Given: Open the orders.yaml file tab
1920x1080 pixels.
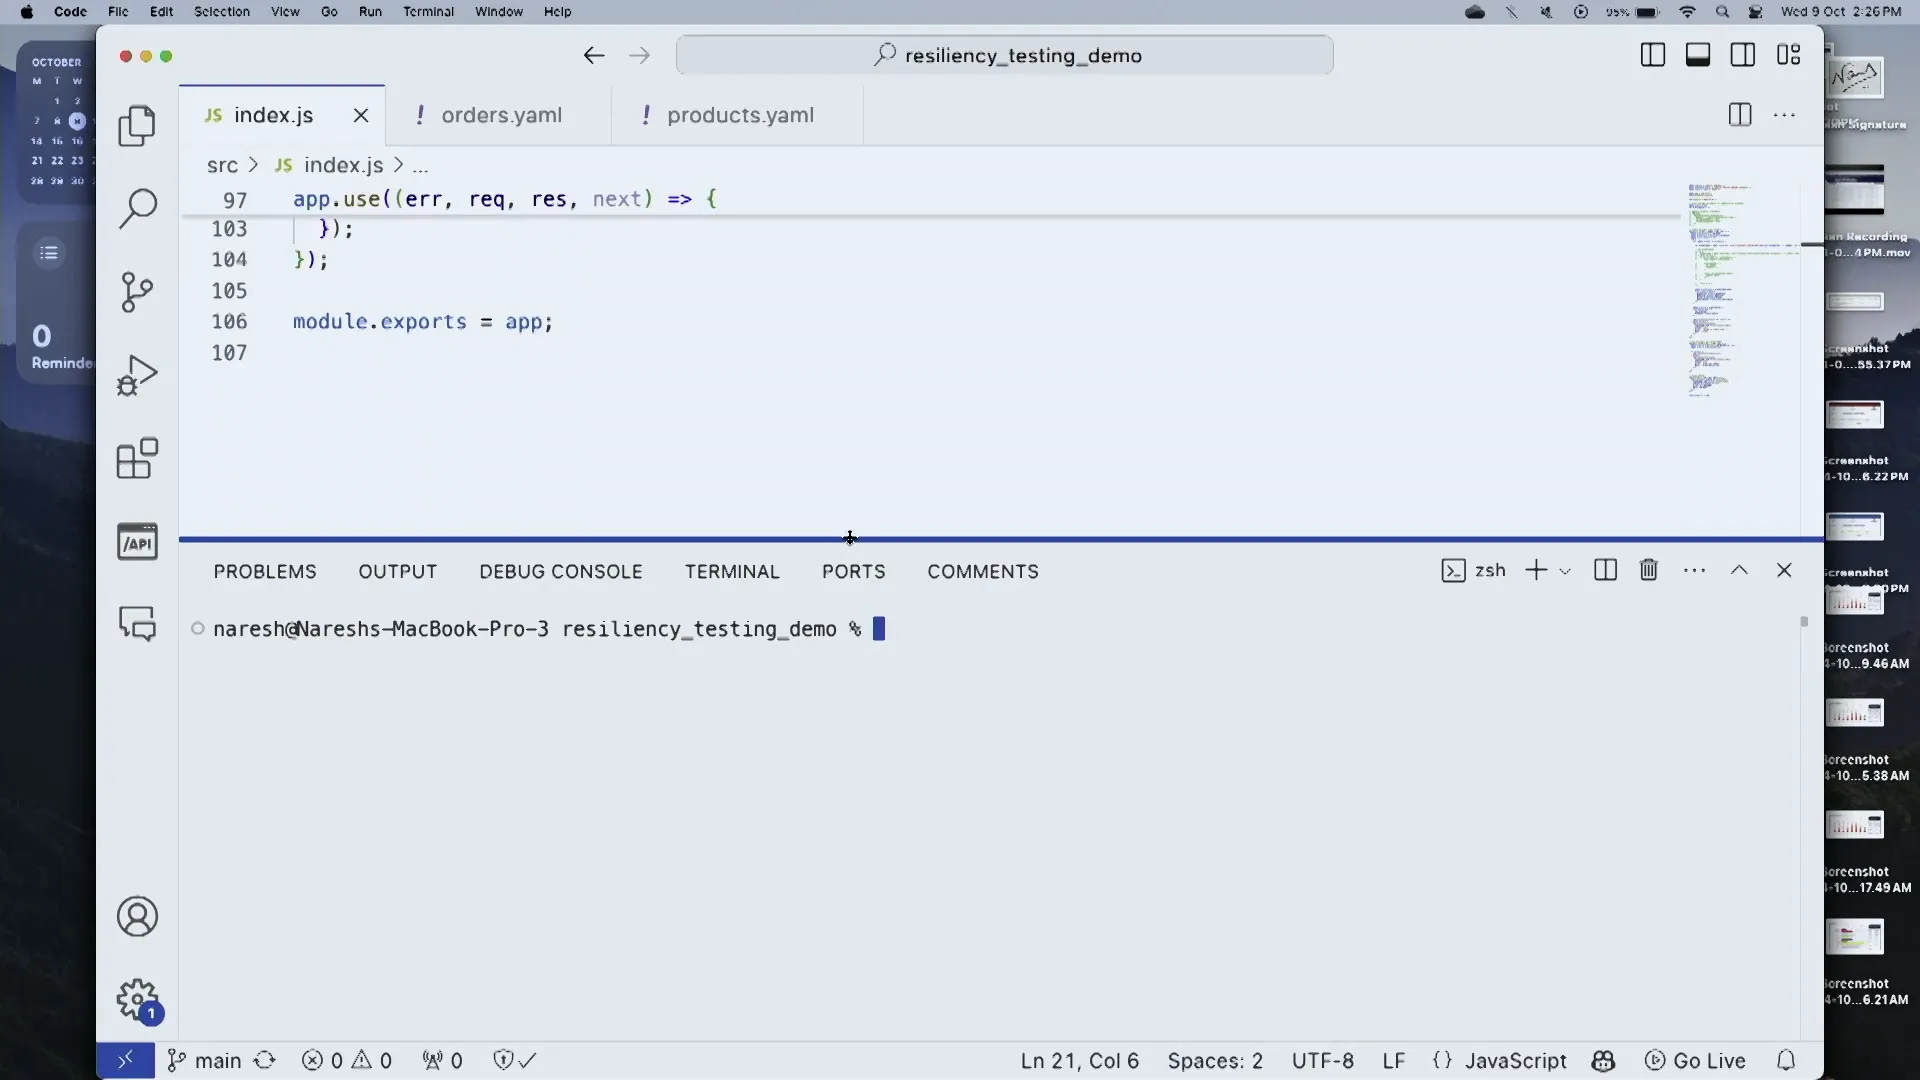Looking at the screenshot, I should 502,113.
